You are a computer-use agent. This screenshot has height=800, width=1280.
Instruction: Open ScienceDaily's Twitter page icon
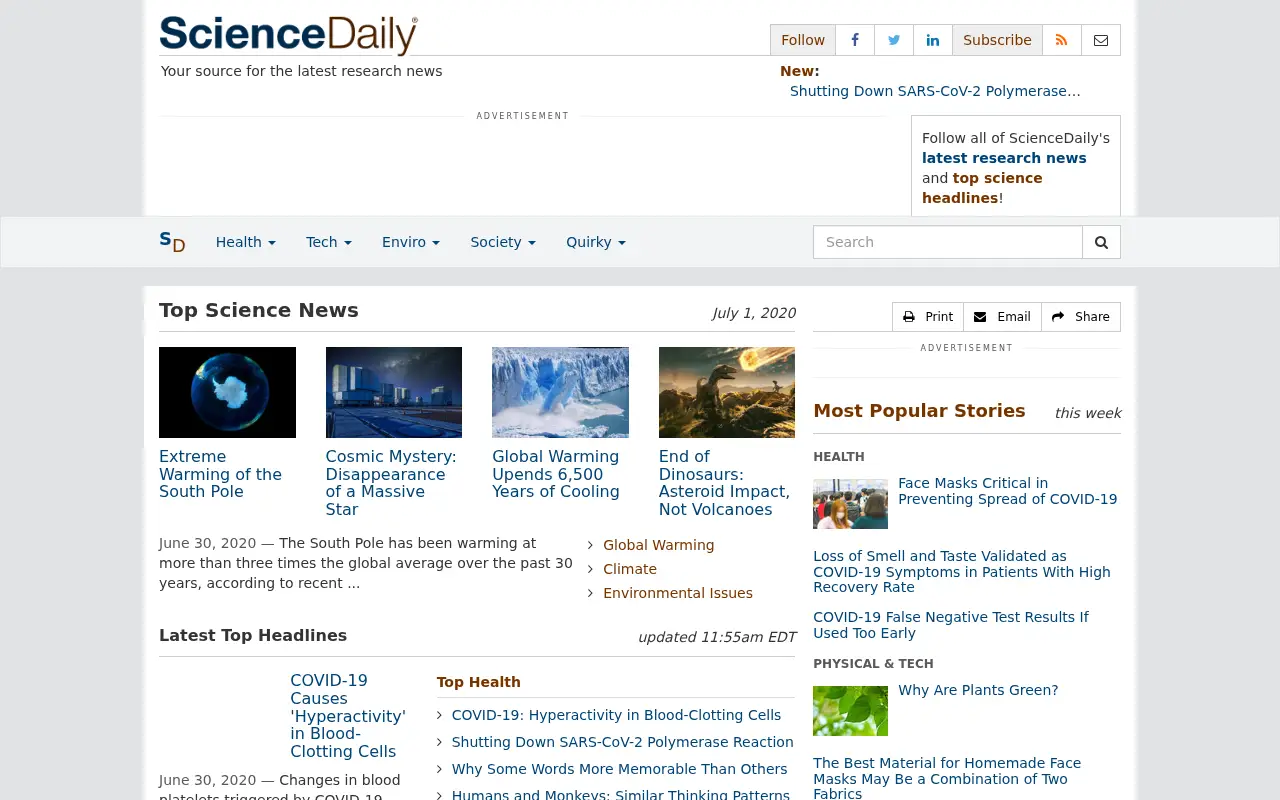(x=894, y=40)
